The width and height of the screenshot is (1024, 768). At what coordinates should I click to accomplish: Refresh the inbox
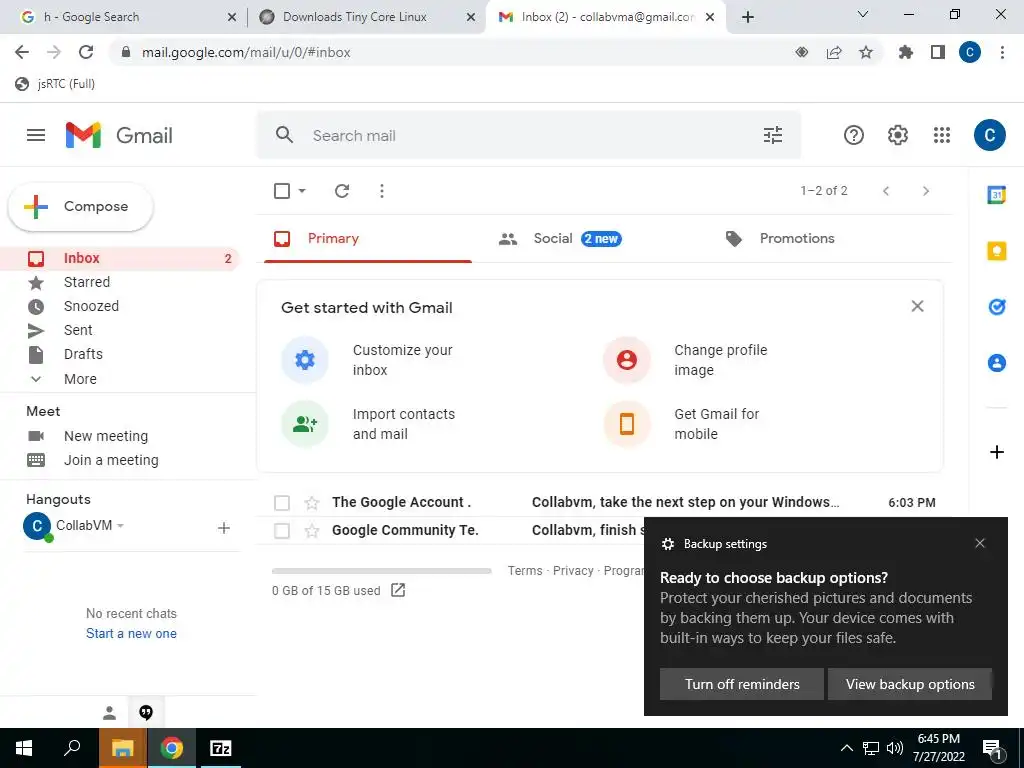pos(342,191)
